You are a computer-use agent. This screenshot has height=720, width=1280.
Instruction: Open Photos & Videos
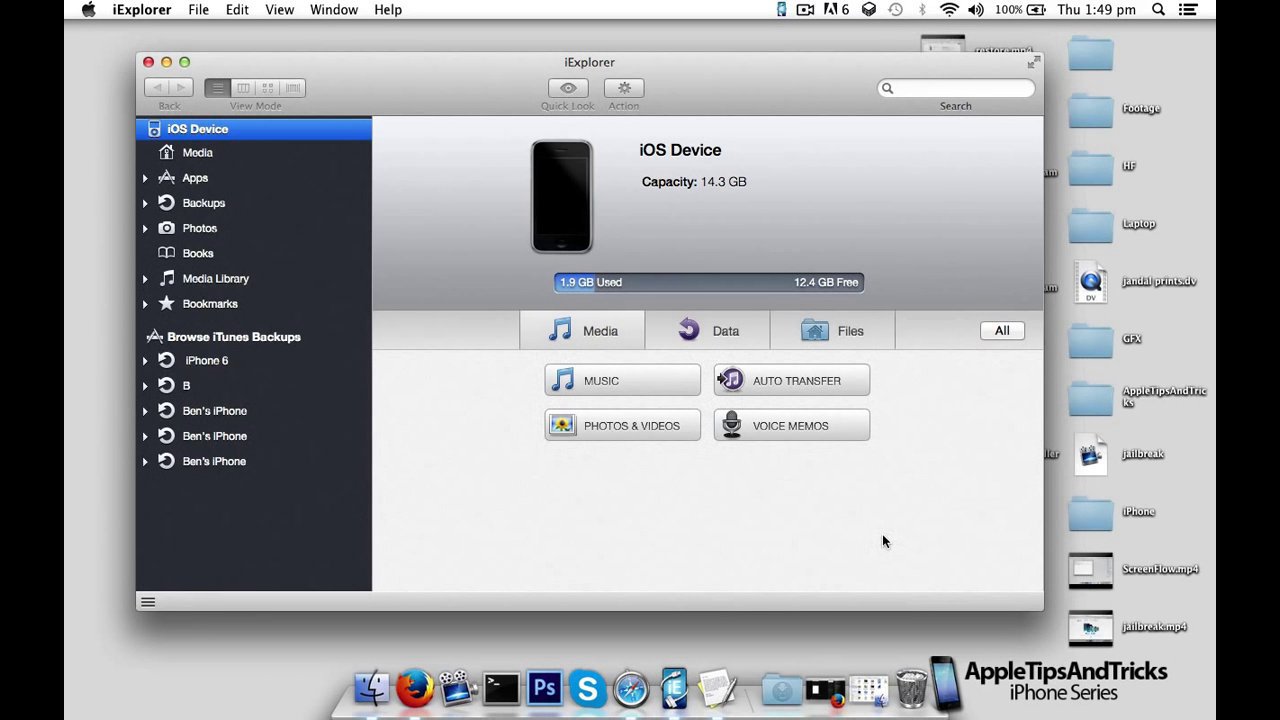click(x=622, y=426)
